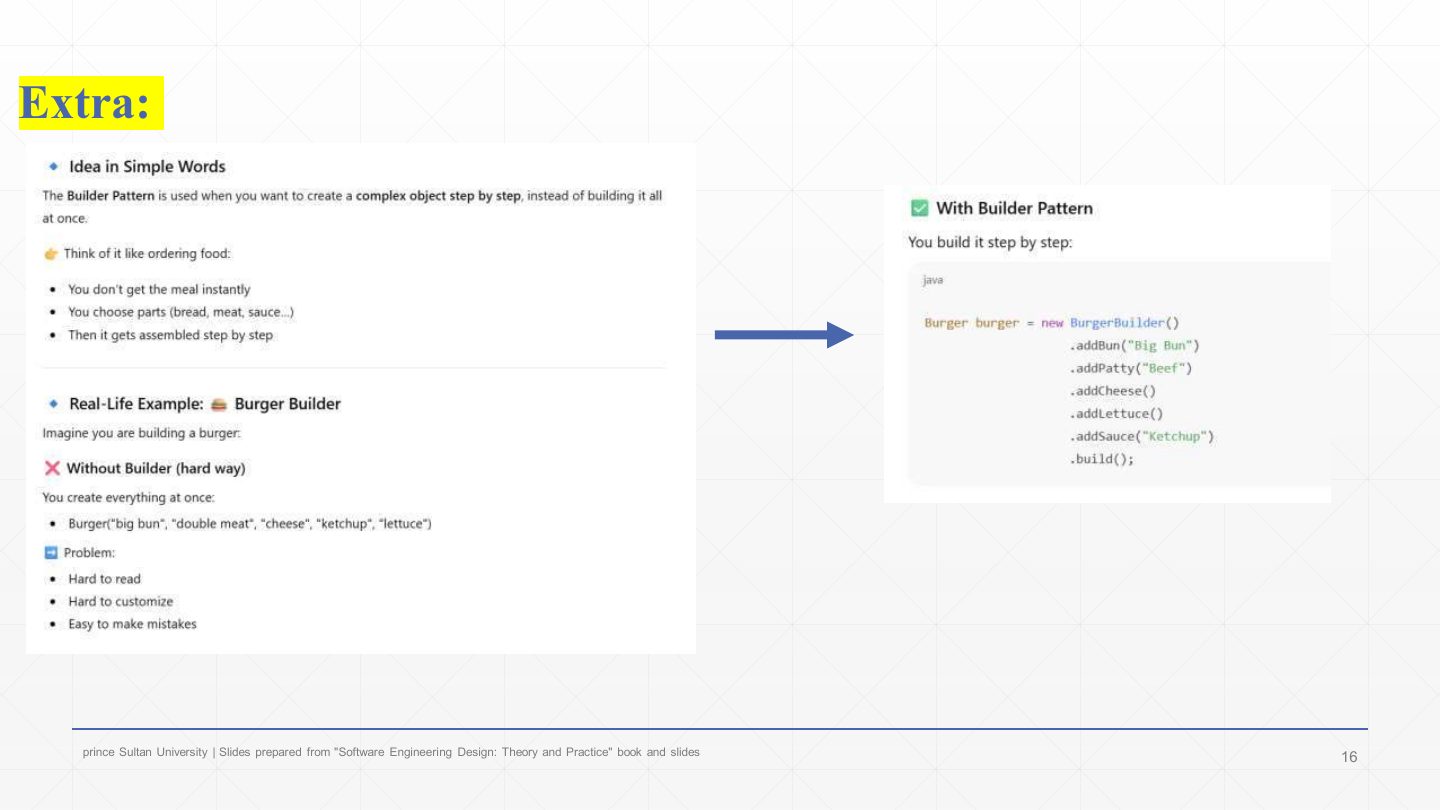Click the .addBun("Big Bun") code line

(x=1134, y=346)
